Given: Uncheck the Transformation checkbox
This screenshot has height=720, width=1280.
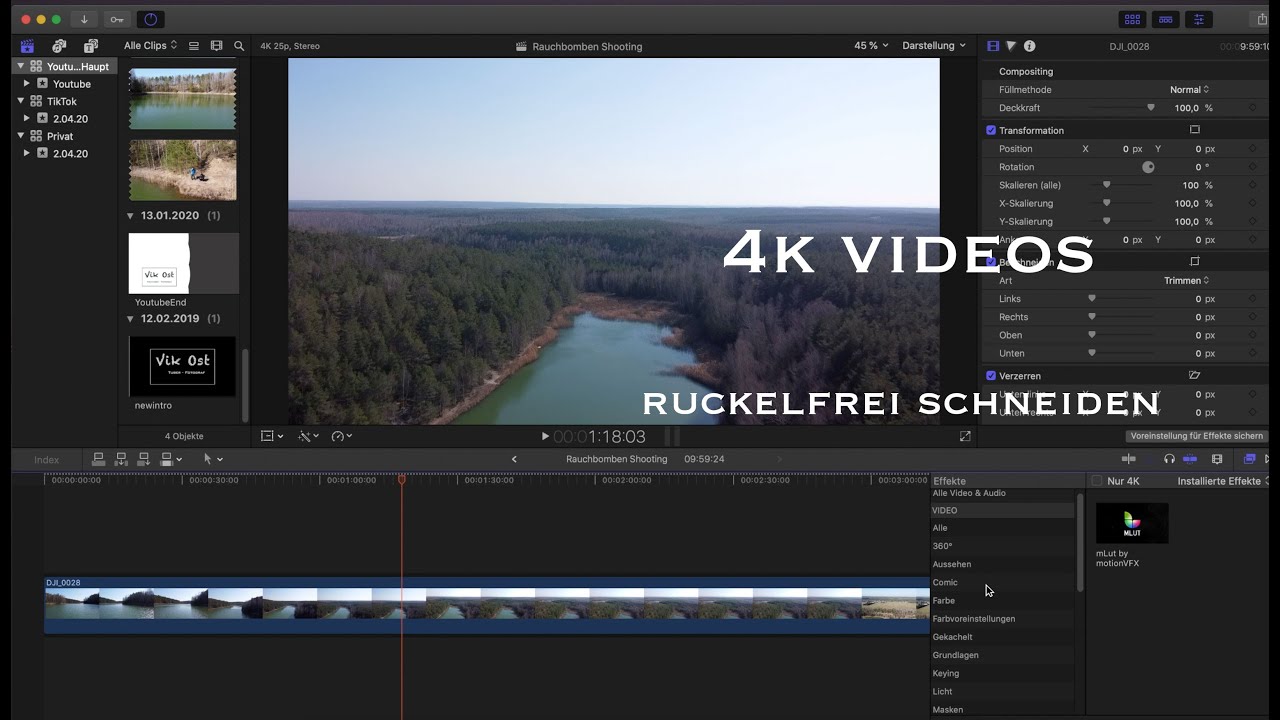Looking at the screenshot, I should (x=991, y=130).
